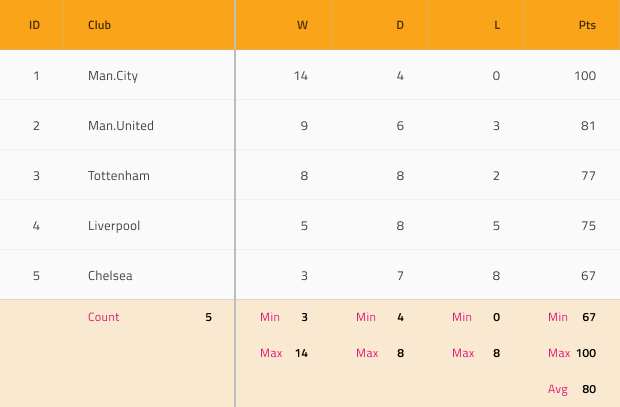Select the Man.City club cell
This screenshot has height=407, width=620.
[x=149, y=75]
